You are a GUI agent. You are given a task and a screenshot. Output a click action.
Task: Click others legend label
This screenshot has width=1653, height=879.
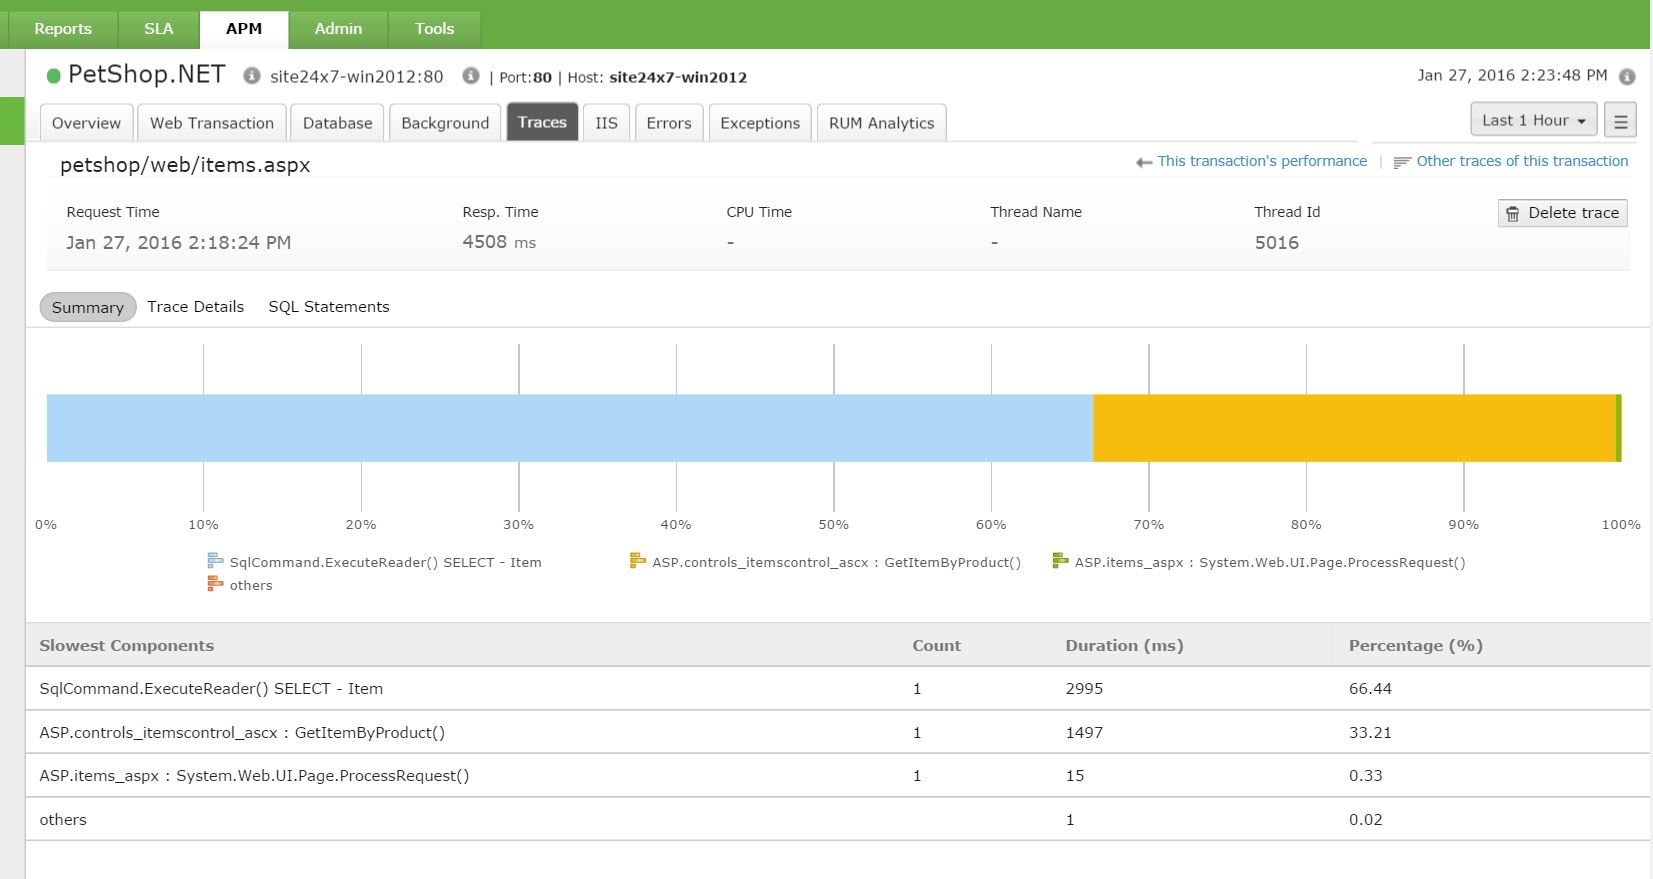point(251,586)
